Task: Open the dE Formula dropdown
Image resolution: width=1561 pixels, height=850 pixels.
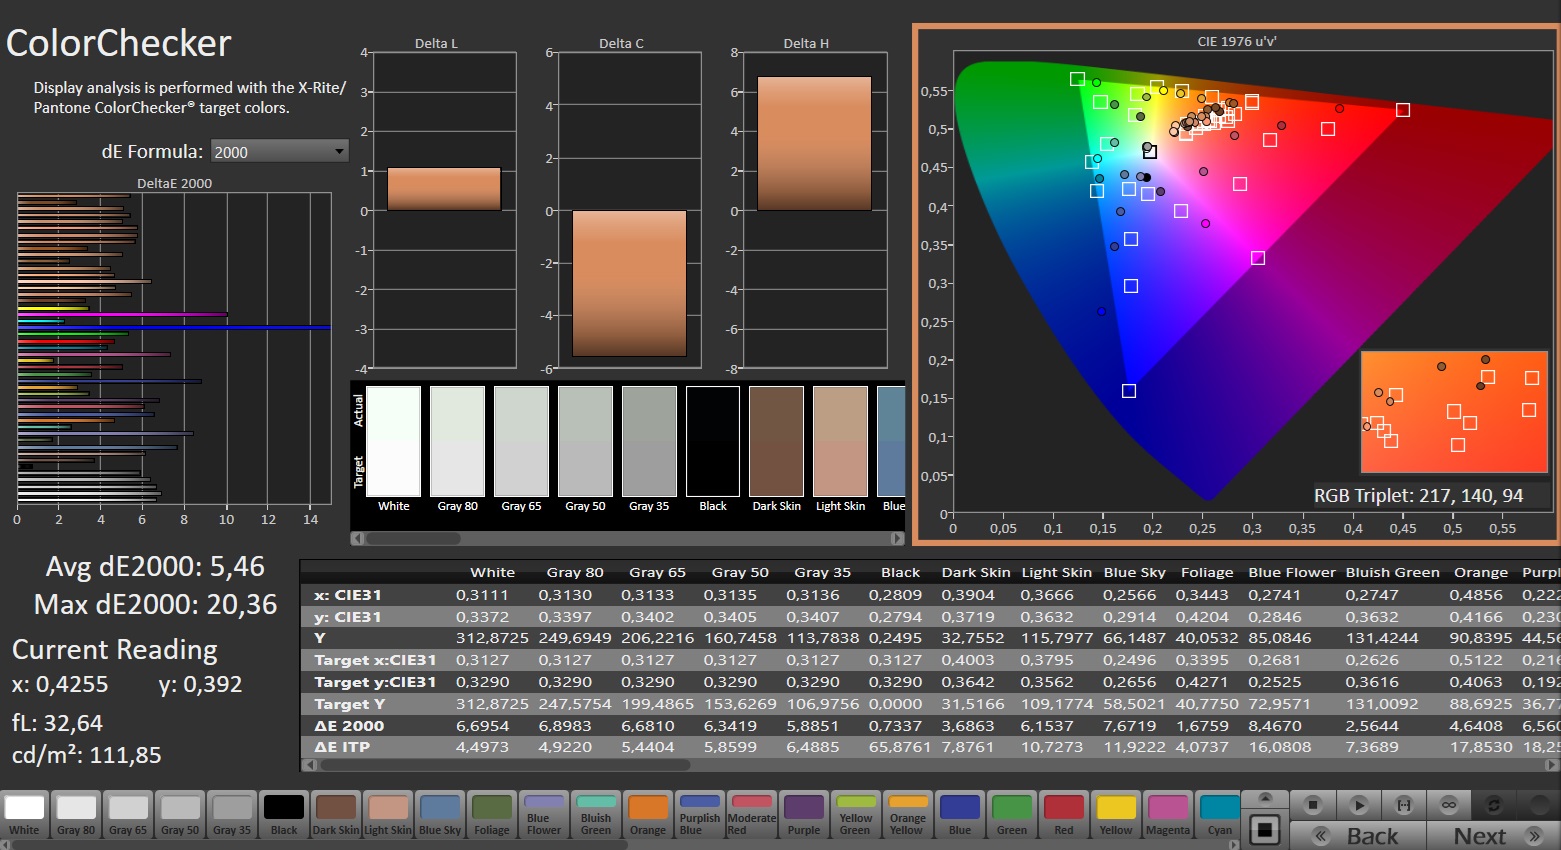Action: [279, 152]
